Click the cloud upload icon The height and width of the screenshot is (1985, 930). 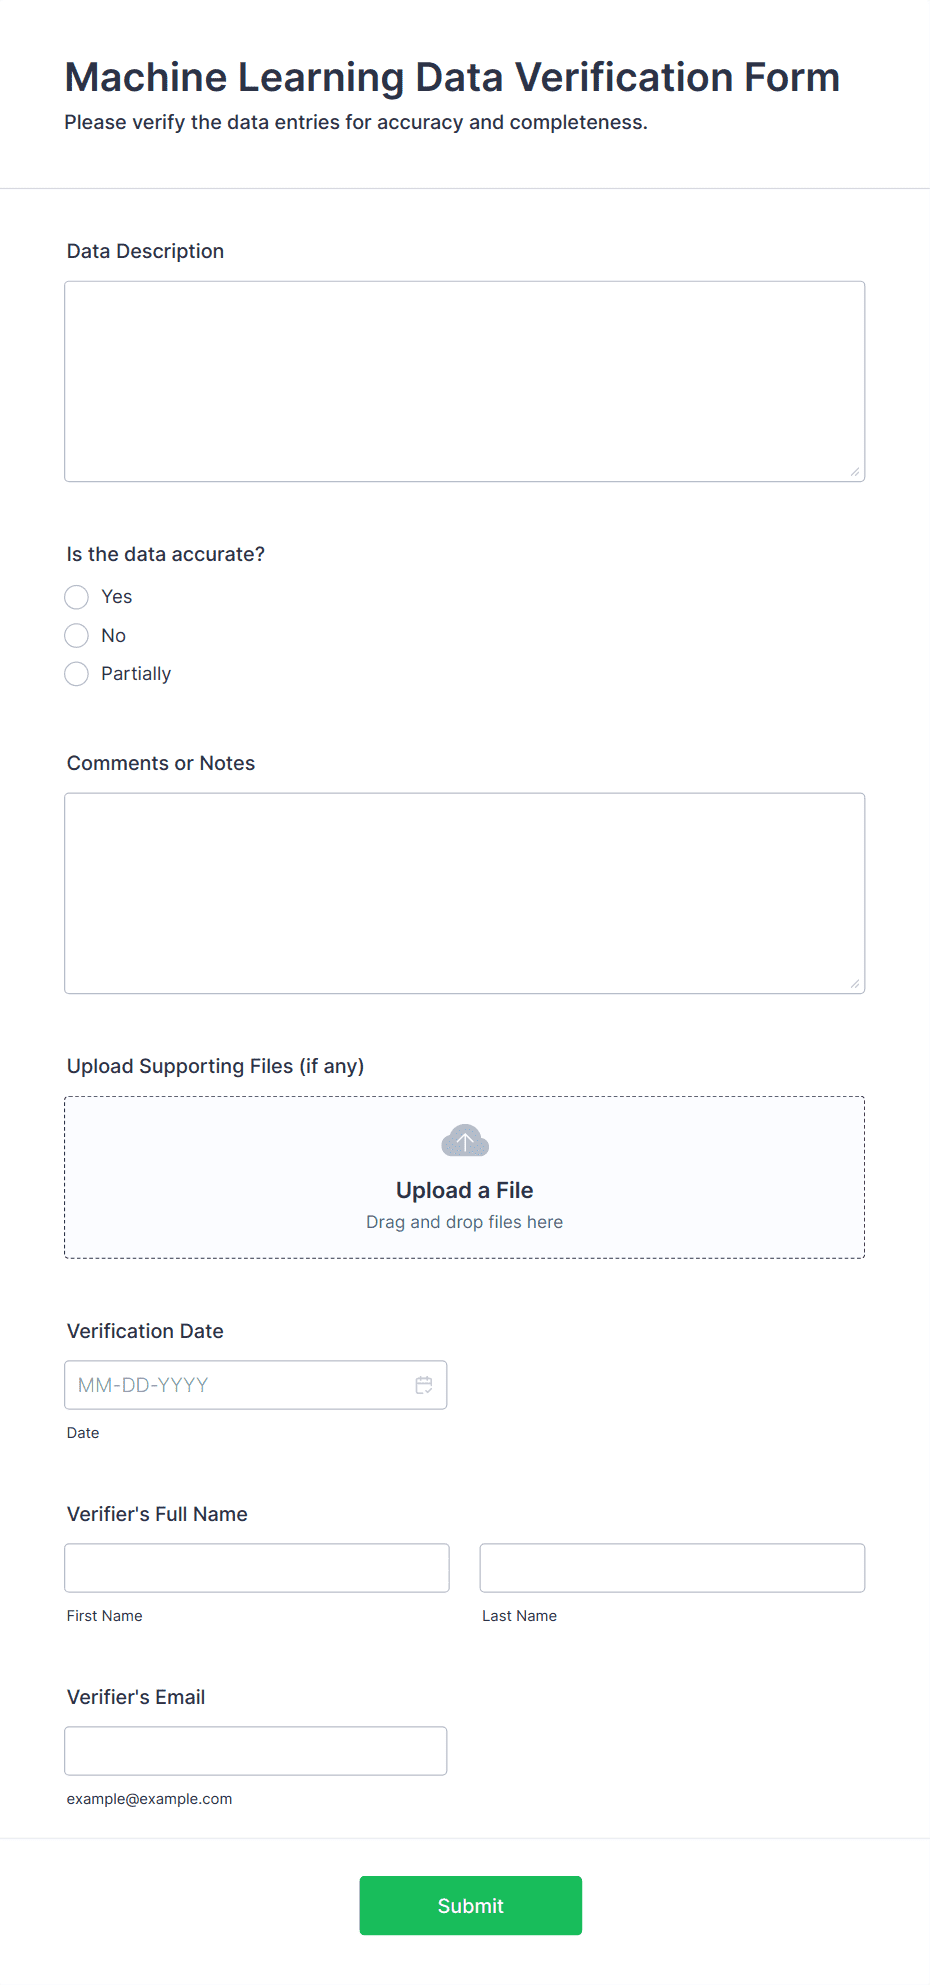(x=465, y=1141)
